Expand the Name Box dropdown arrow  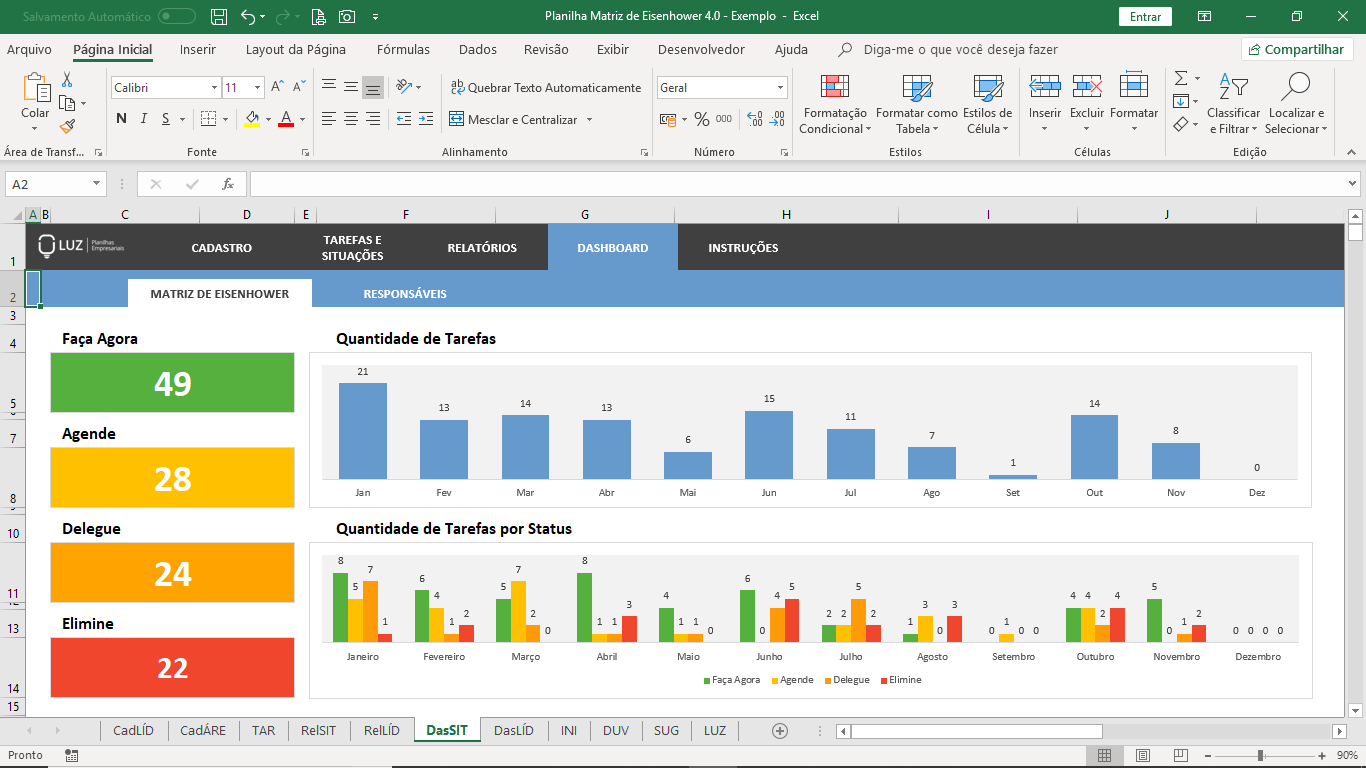point(97,184)
